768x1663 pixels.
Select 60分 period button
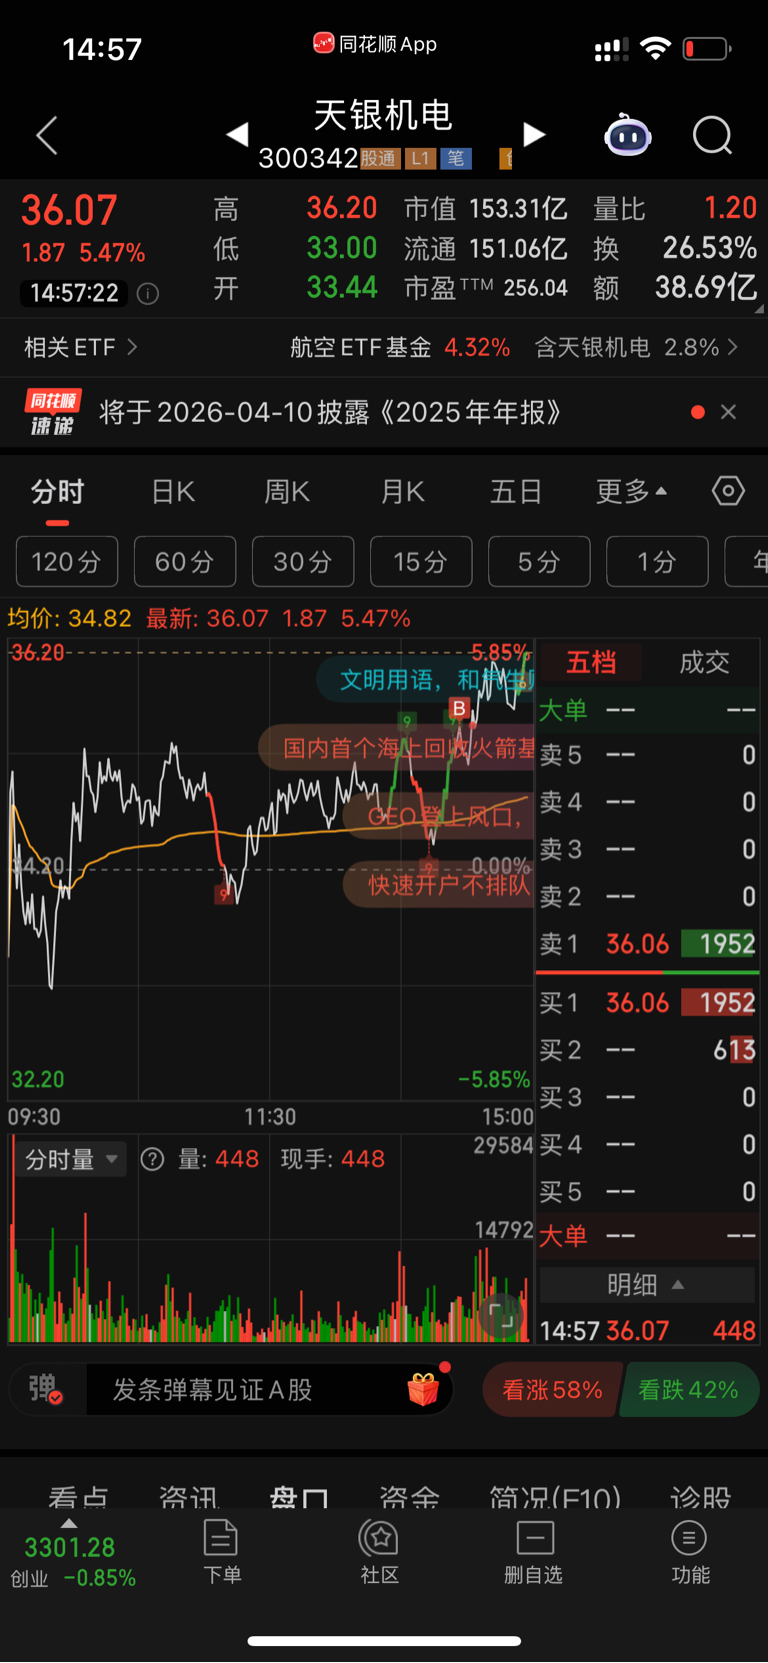[185, 561]
